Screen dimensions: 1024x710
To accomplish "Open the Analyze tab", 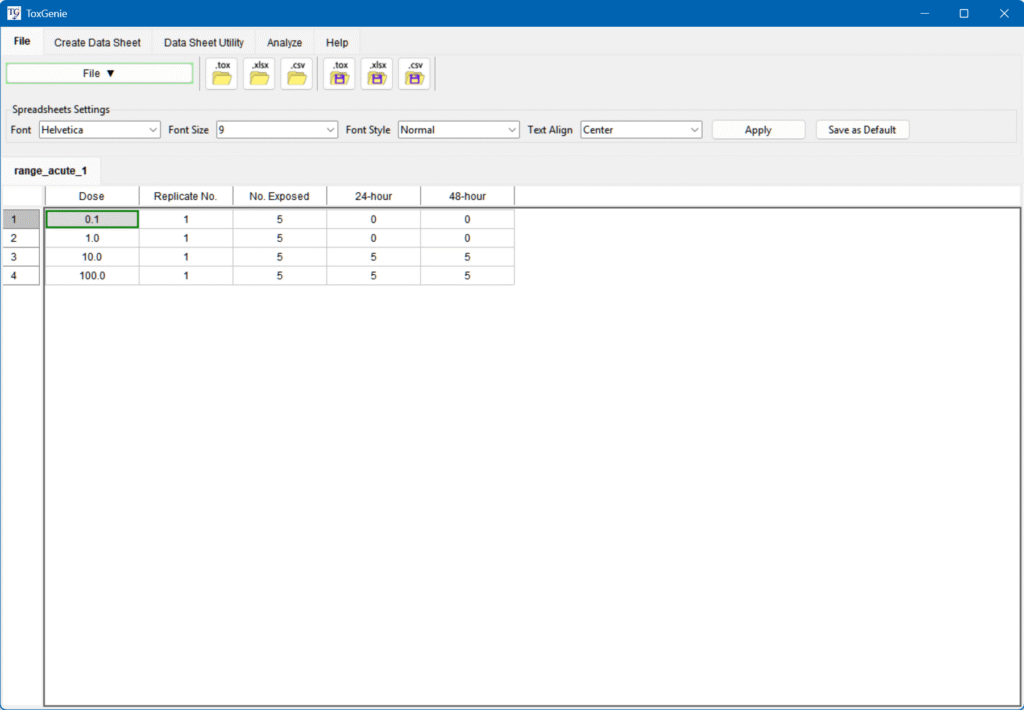I will 284,43.
